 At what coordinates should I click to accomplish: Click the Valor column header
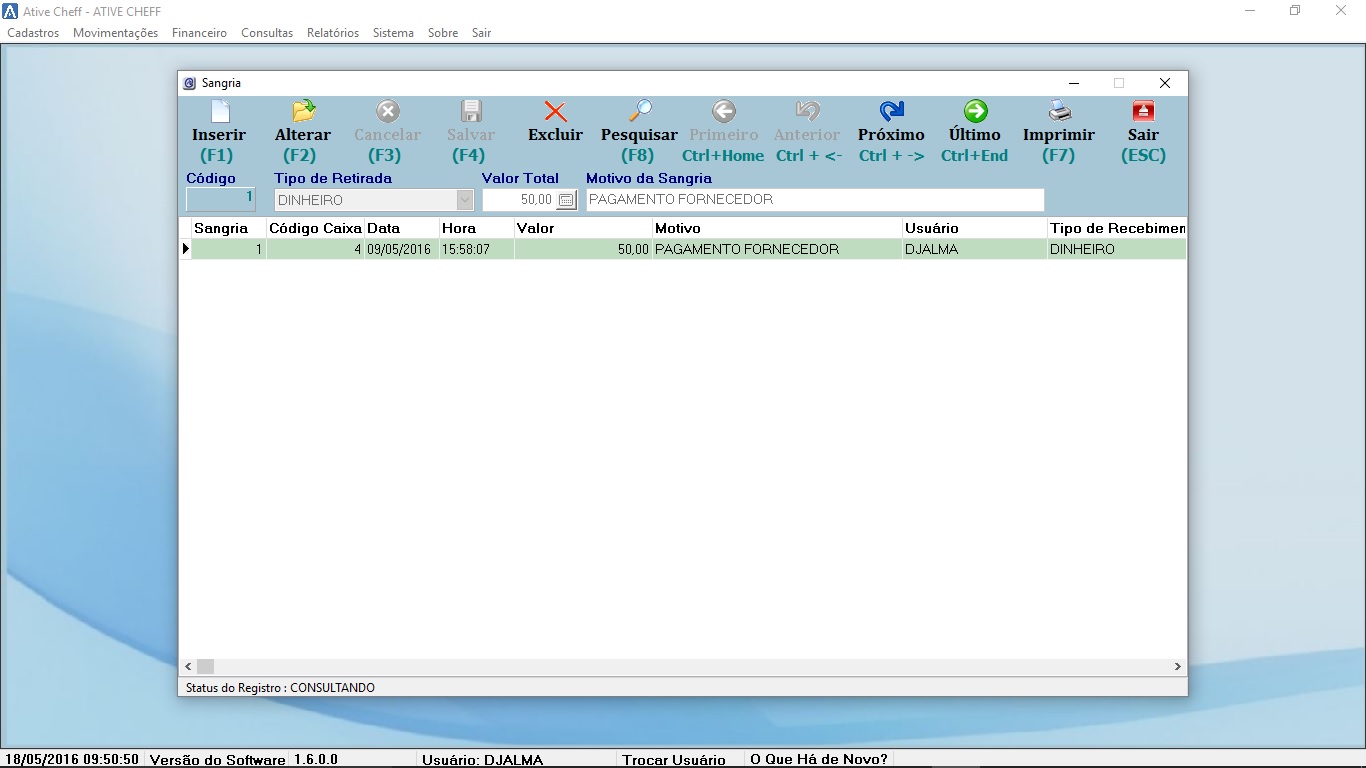pos(583,228)
